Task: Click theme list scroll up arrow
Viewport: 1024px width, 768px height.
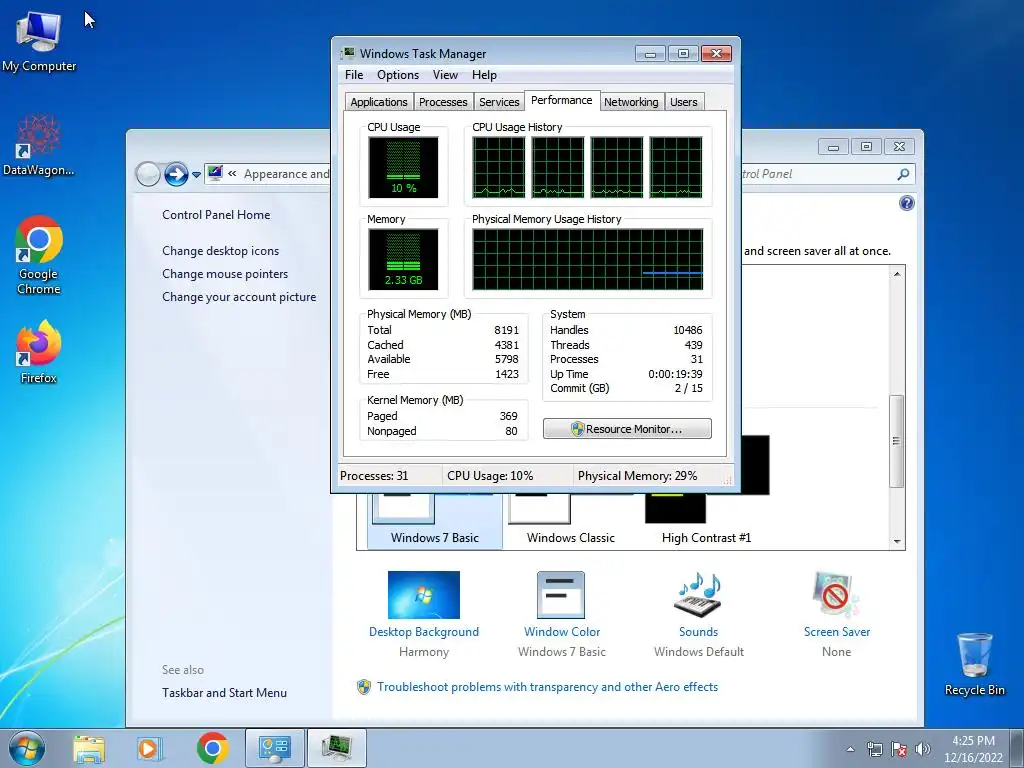Action: tap(897, 274)
